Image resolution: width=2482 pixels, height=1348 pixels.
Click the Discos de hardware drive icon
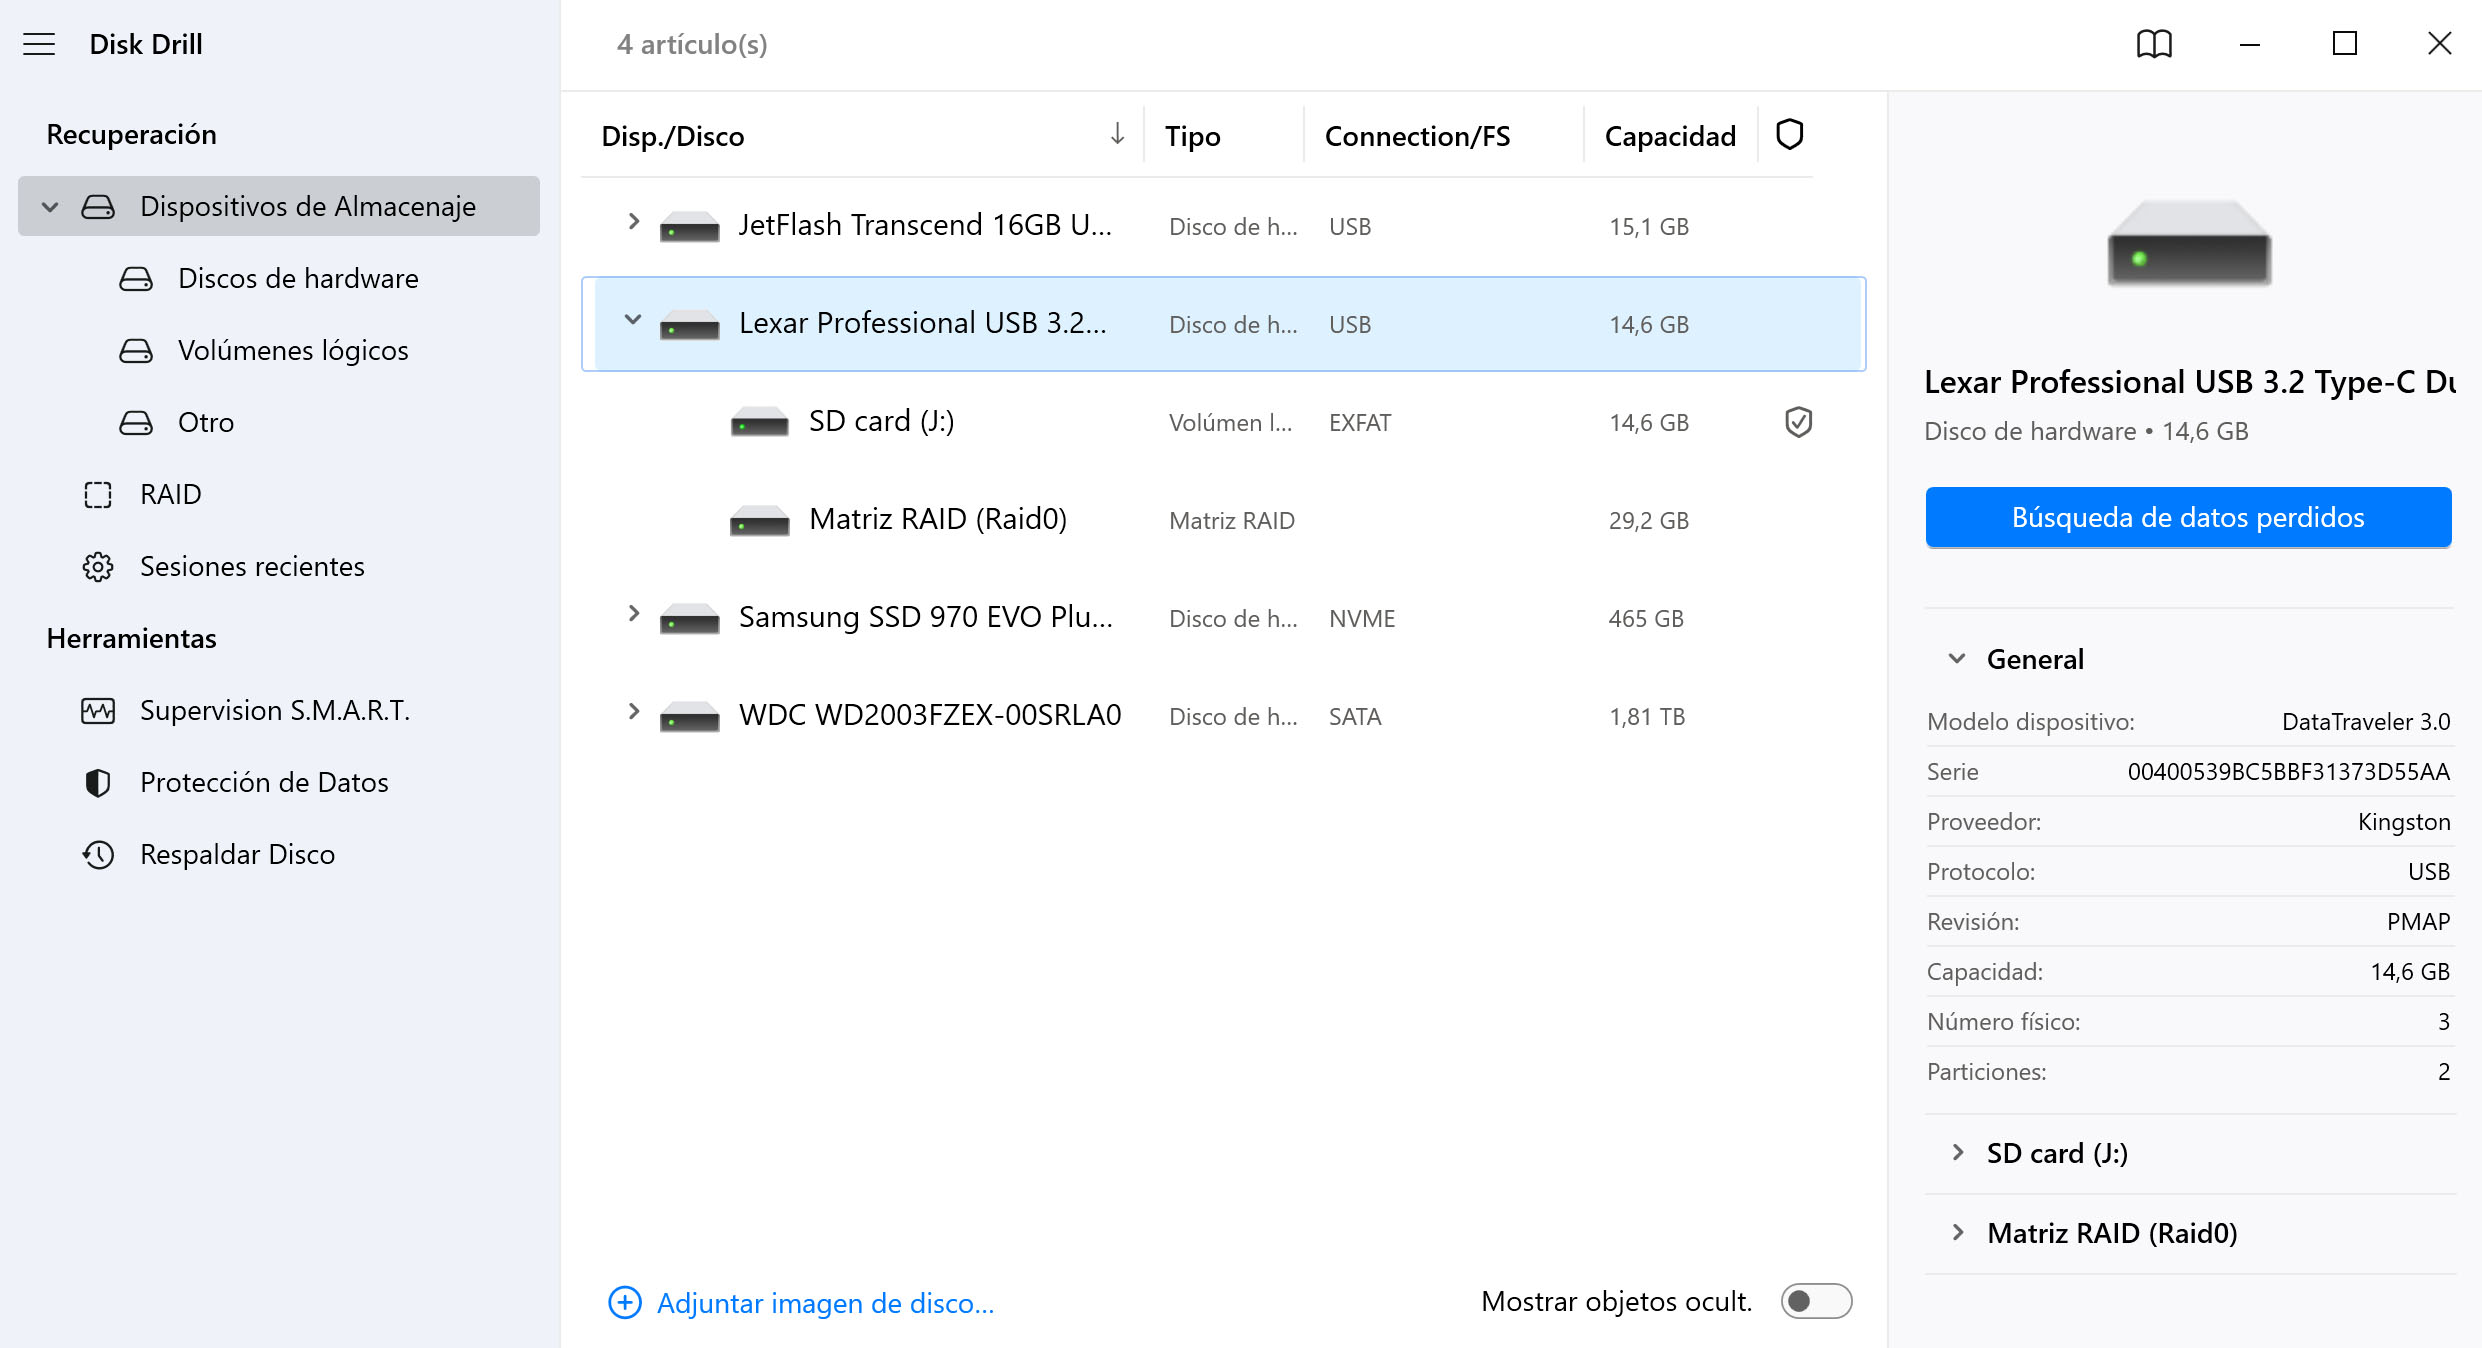pyautogui.click(x=136, y=278)
